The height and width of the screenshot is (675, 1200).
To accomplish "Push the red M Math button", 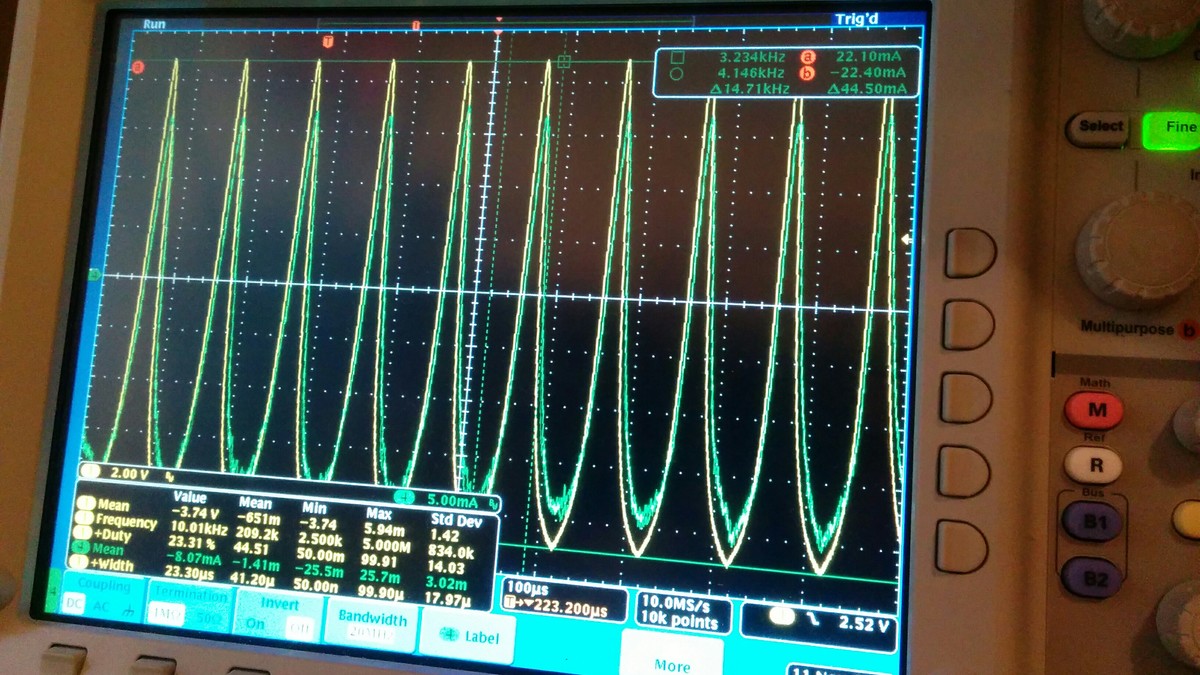I will tap(1094, 410).
